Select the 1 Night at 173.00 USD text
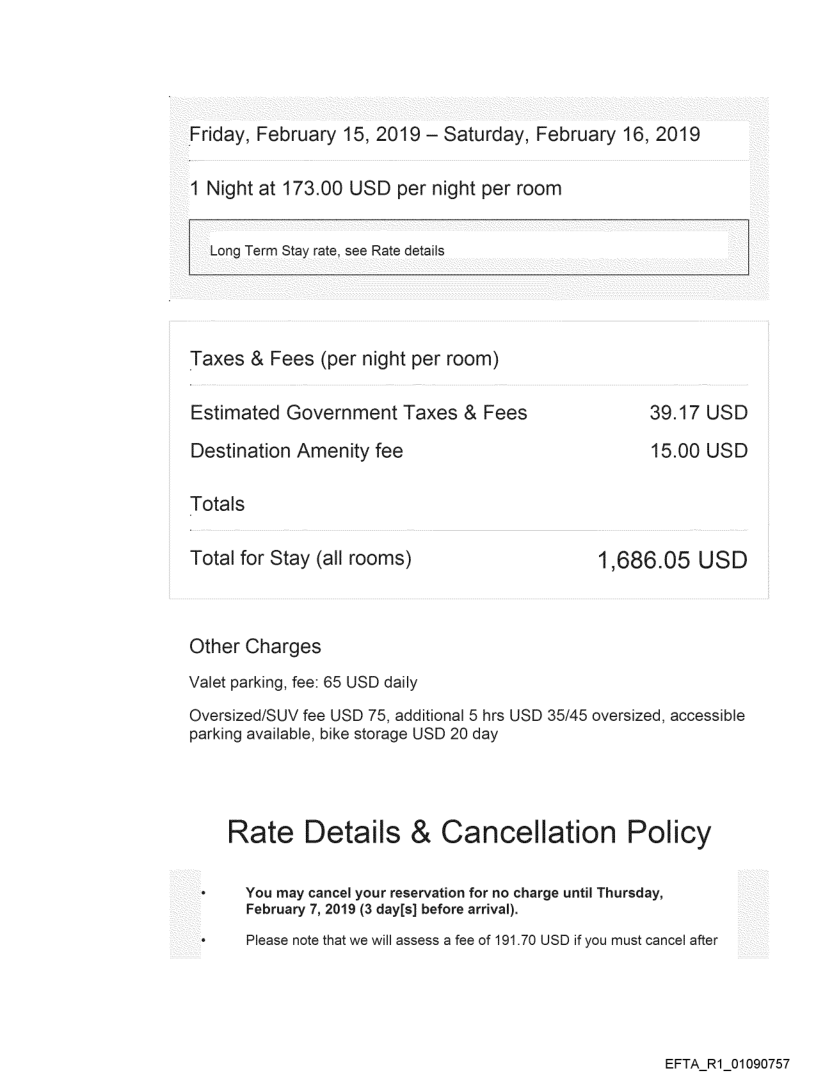 375,190
